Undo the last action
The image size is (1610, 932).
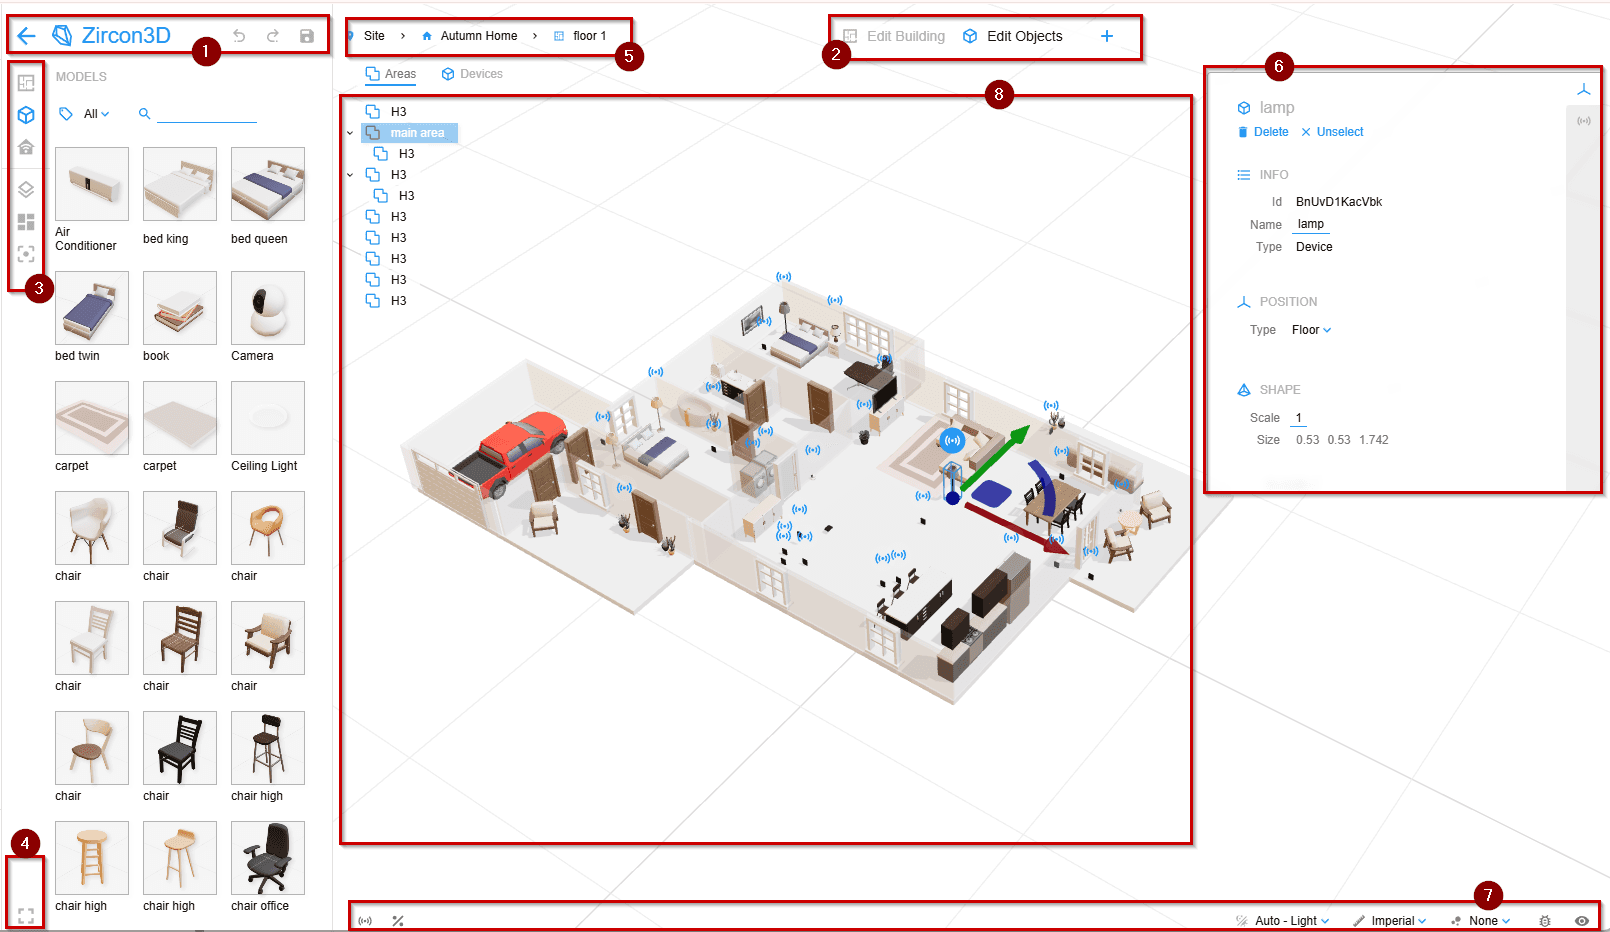(240, 35)
